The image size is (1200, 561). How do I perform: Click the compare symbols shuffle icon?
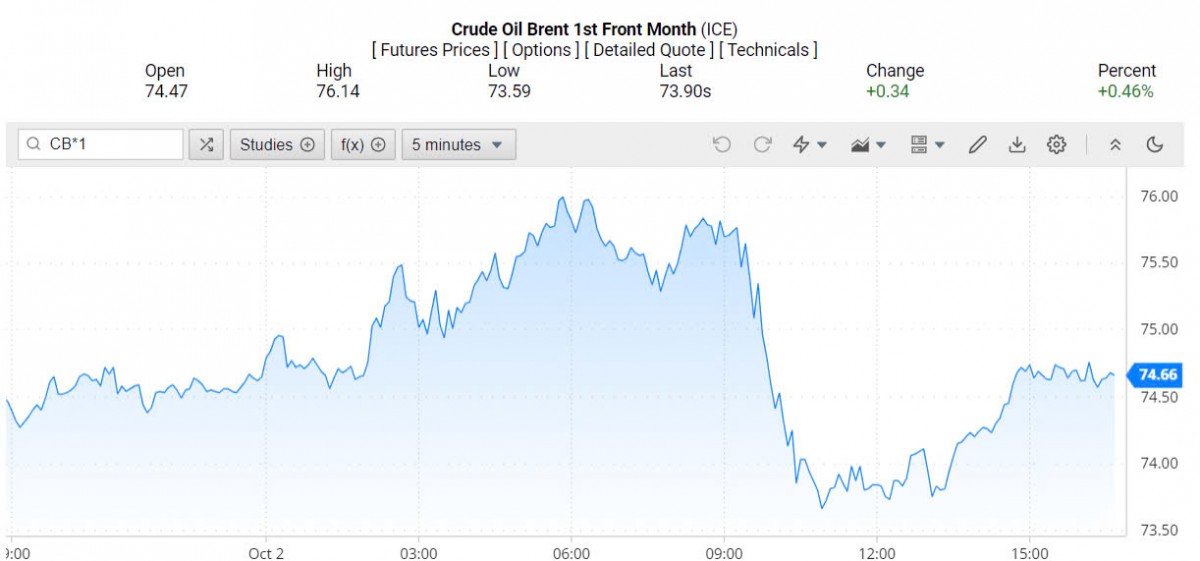[x=206, y=145]
